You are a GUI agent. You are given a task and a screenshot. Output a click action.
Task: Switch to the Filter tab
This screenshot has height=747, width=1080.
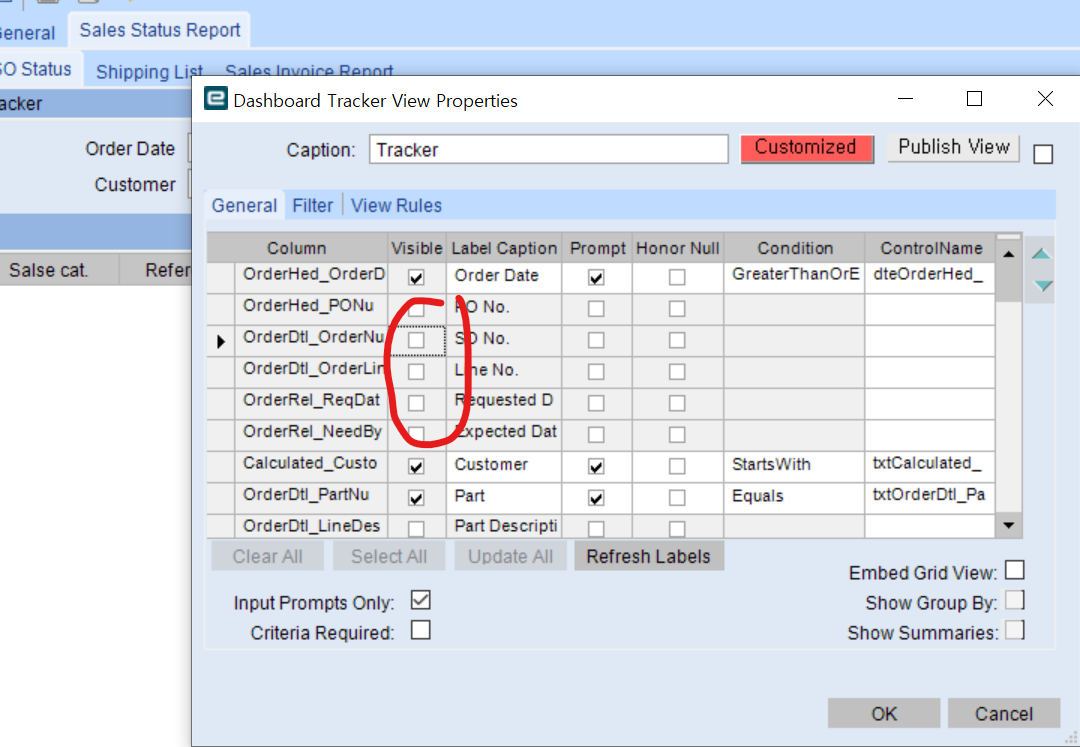pos(312,205)
